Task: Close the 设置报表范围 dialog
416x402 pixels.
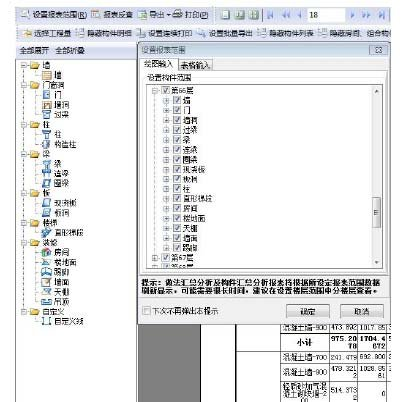Action: [x=378, y=50]
